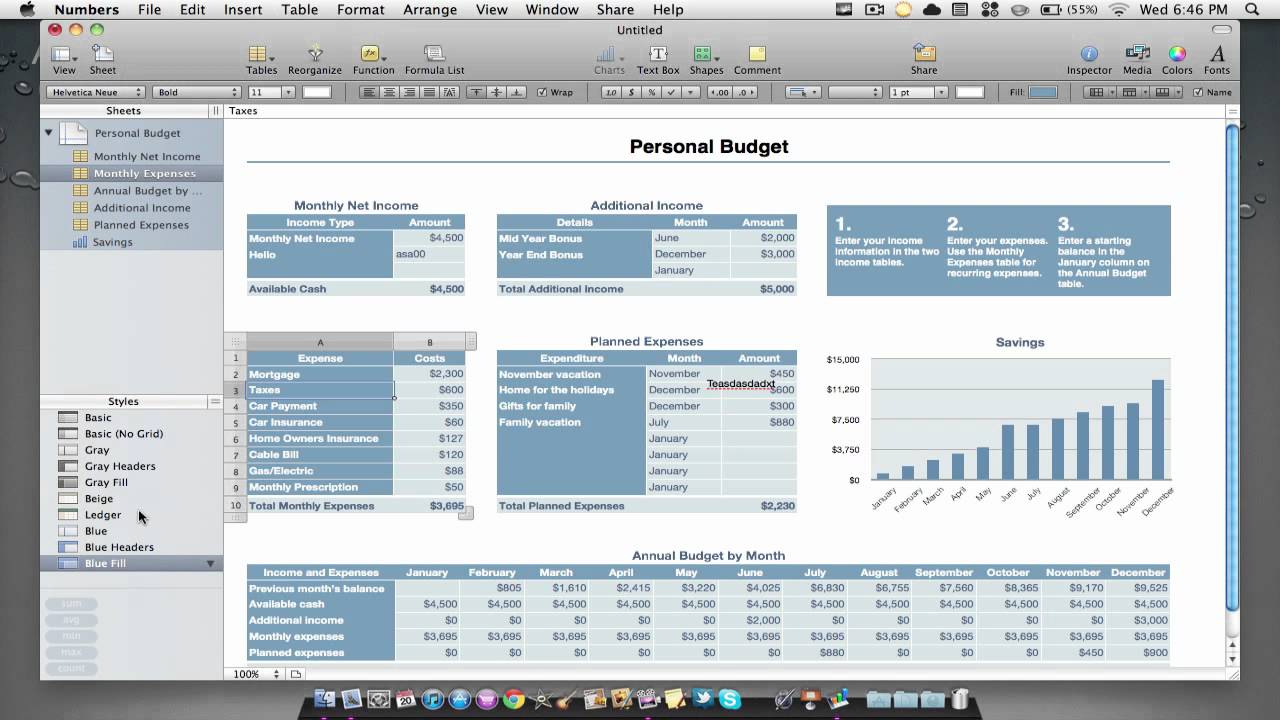1280x720 pixels.
Task: Open the Insert menu
Action: (x=243, y=9)
